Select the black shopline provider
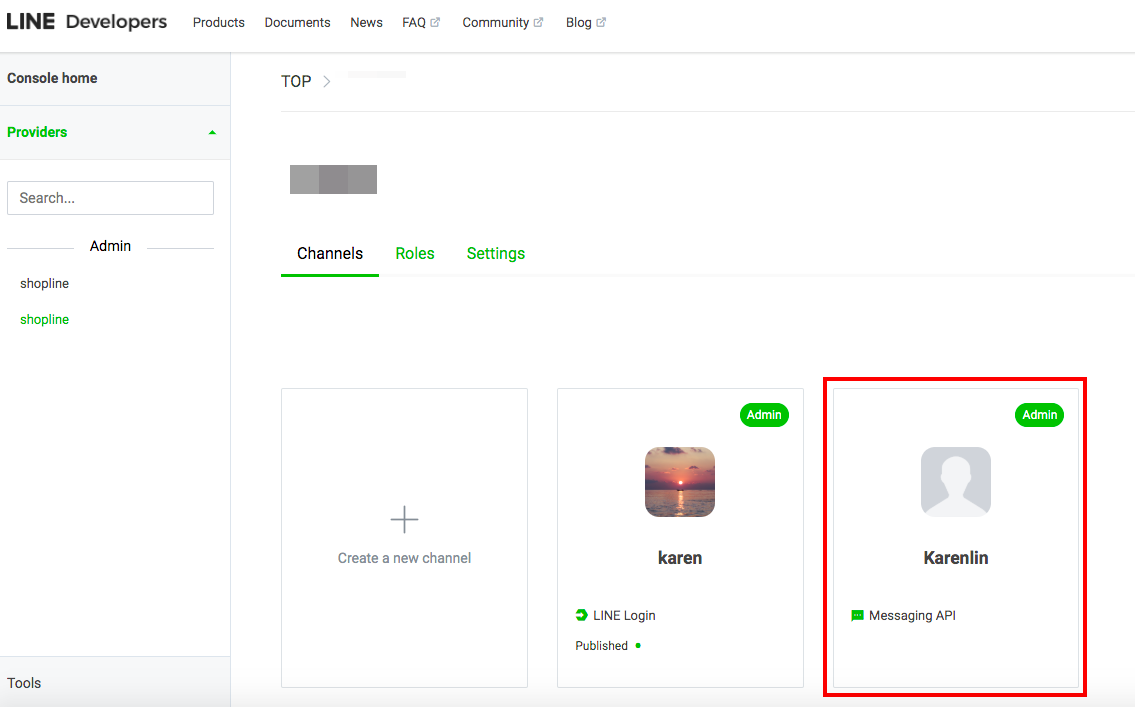The width and height of the screenshot is (1135, 707). click(x=44, y=284)
